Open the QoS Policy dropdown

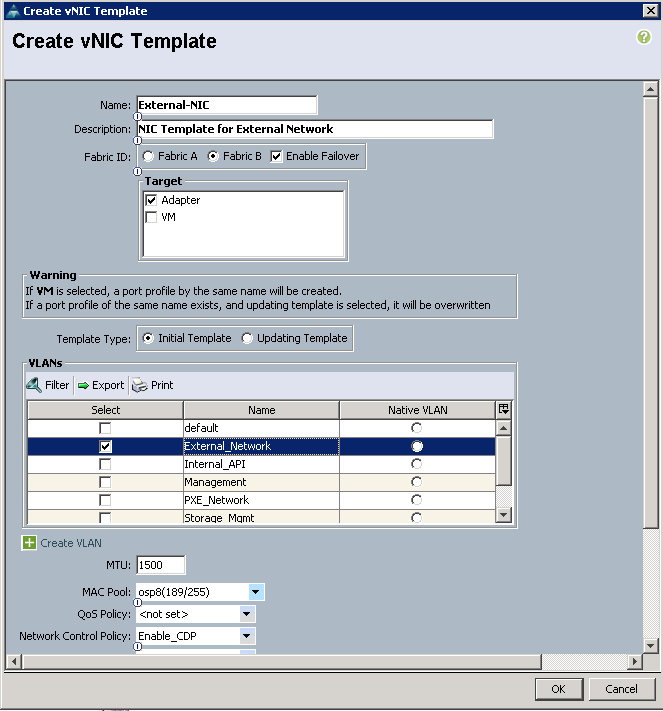247,614
